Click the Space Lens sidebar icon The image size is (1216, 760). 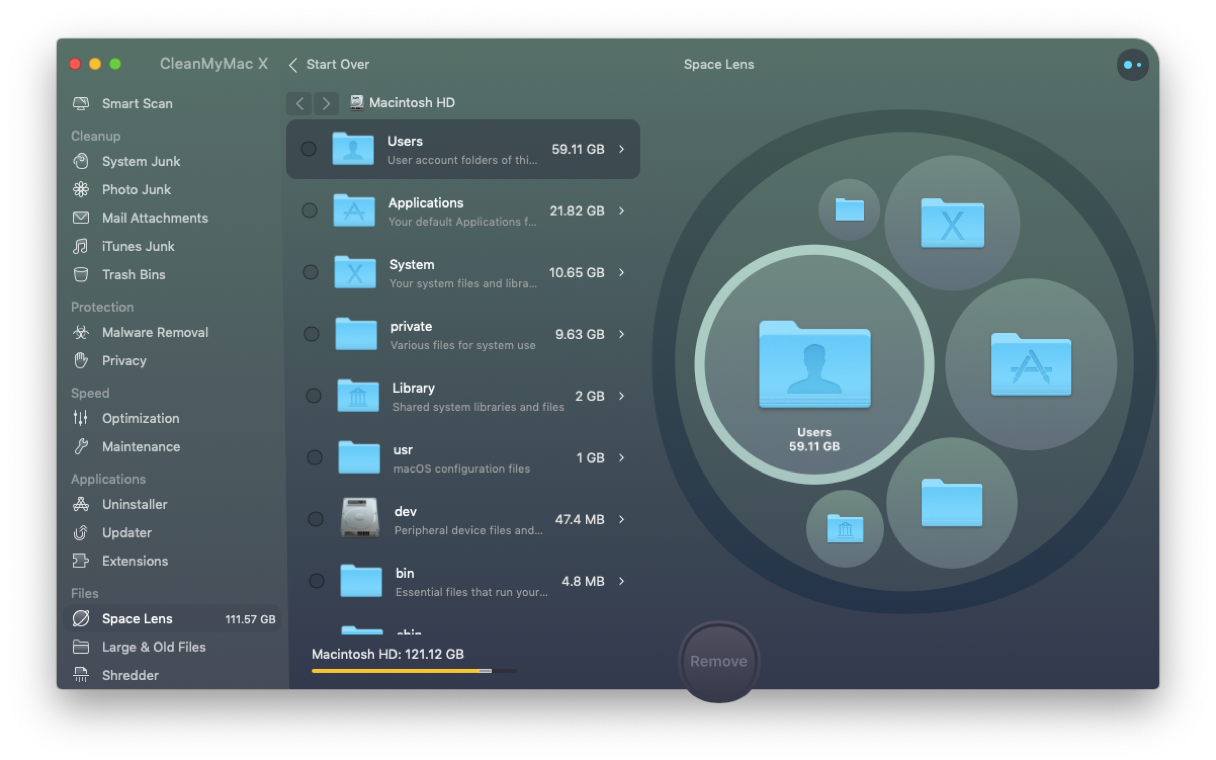(81, 619)
